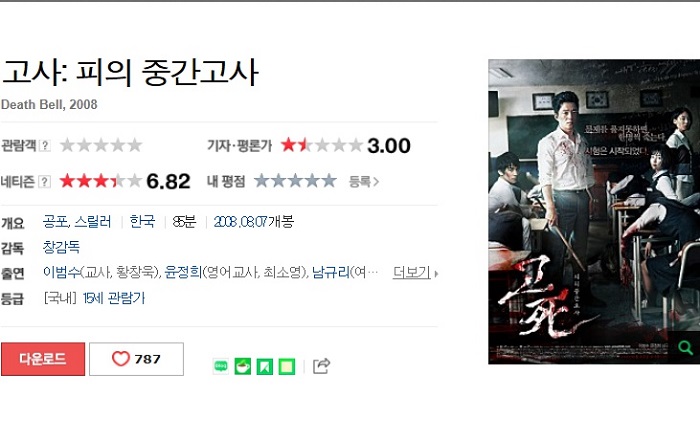
Task: Click magnifier icon on movie poster
Action: (x=685, y=347)
